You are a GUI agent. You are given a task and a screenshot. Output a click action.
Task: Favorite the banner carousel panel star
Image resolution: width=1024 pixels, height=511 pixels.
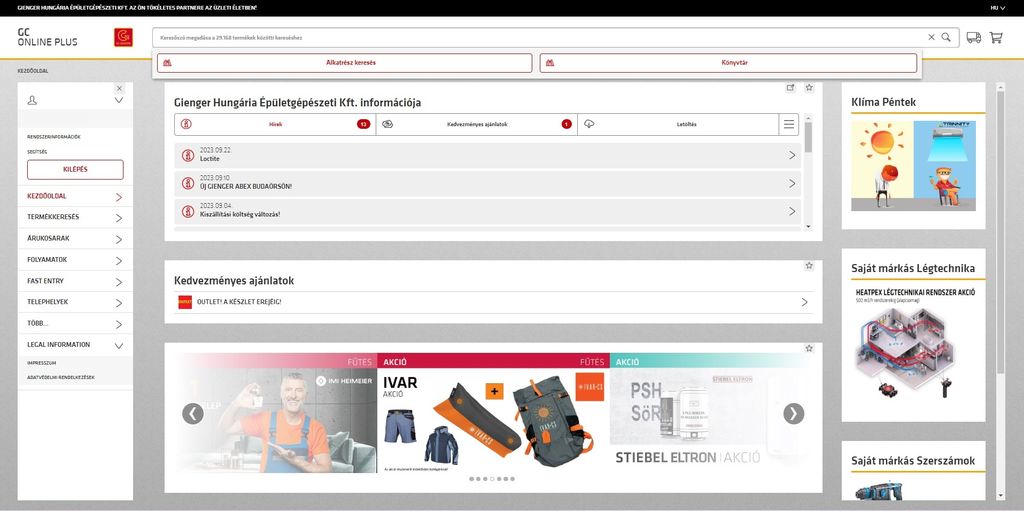coord(809,348)
